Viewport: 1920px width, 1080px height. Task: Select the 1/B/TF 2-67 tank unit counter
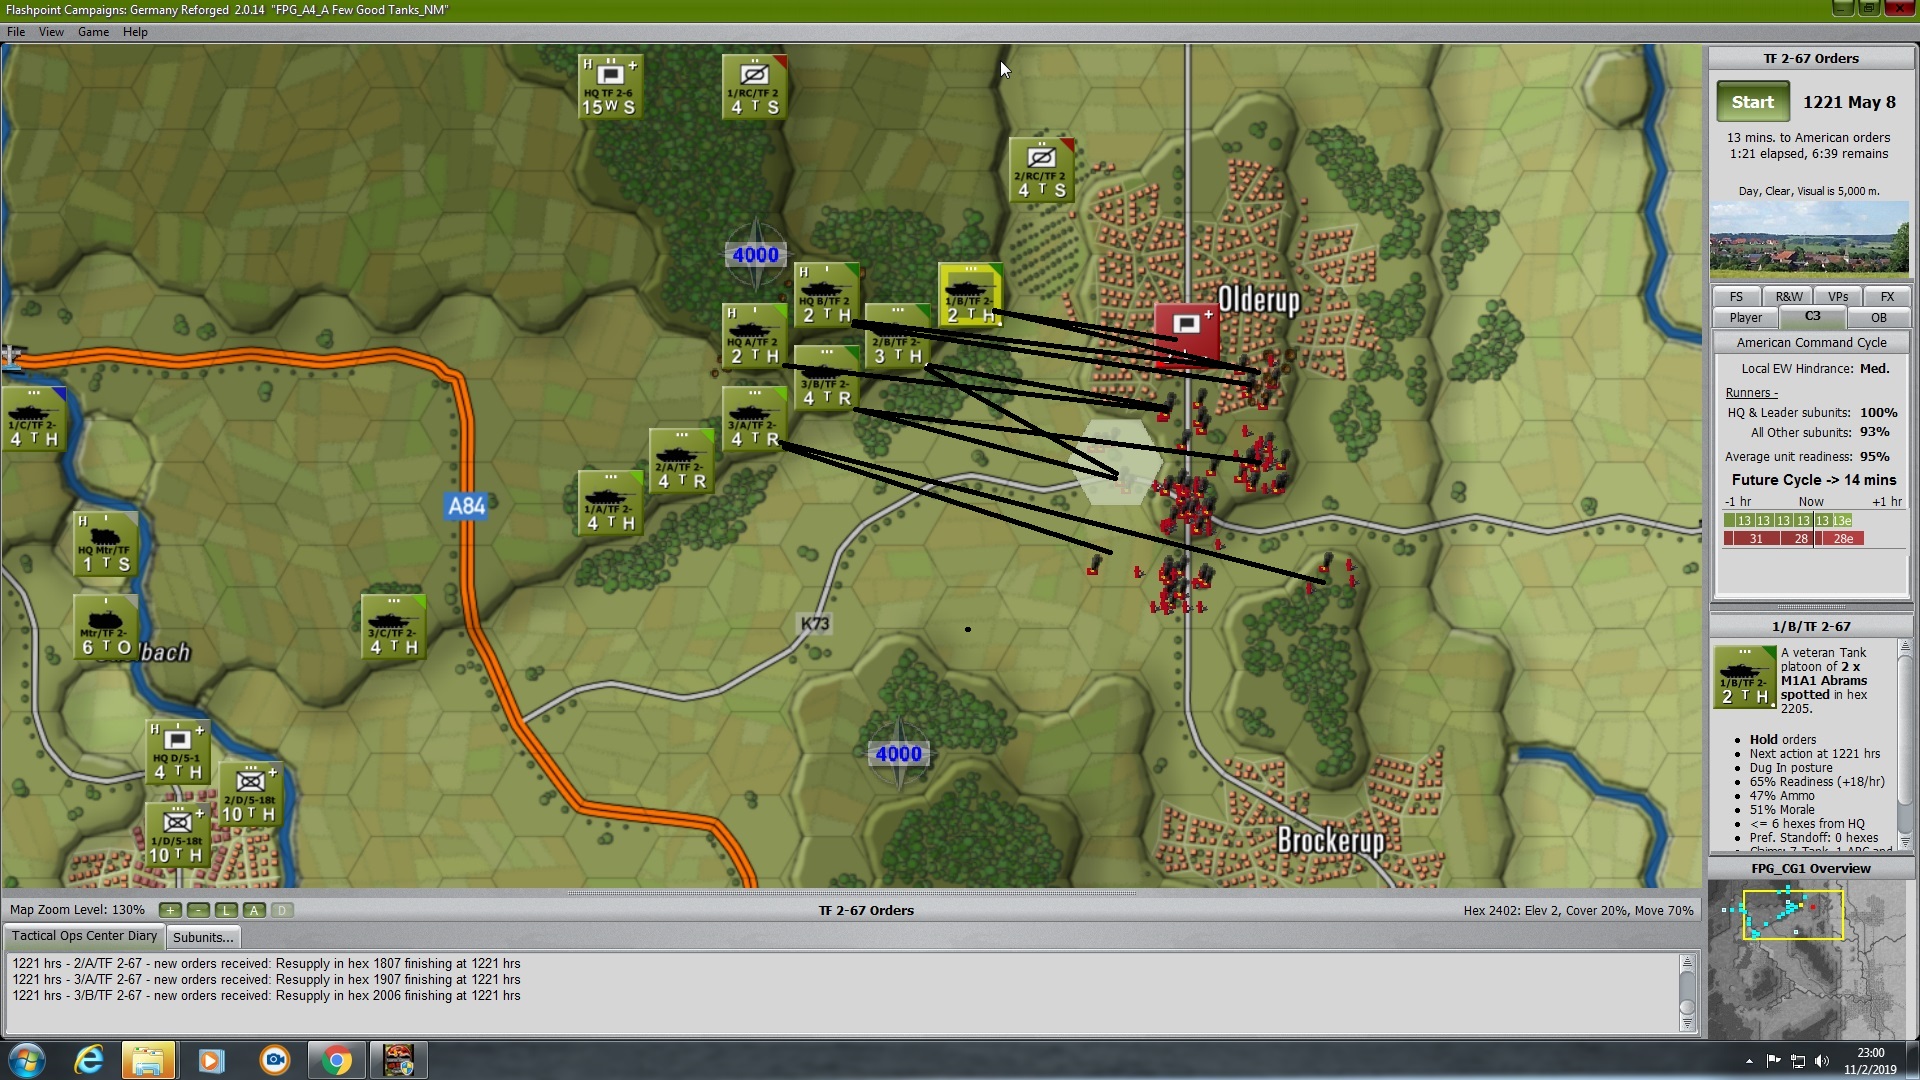[970, 296]
